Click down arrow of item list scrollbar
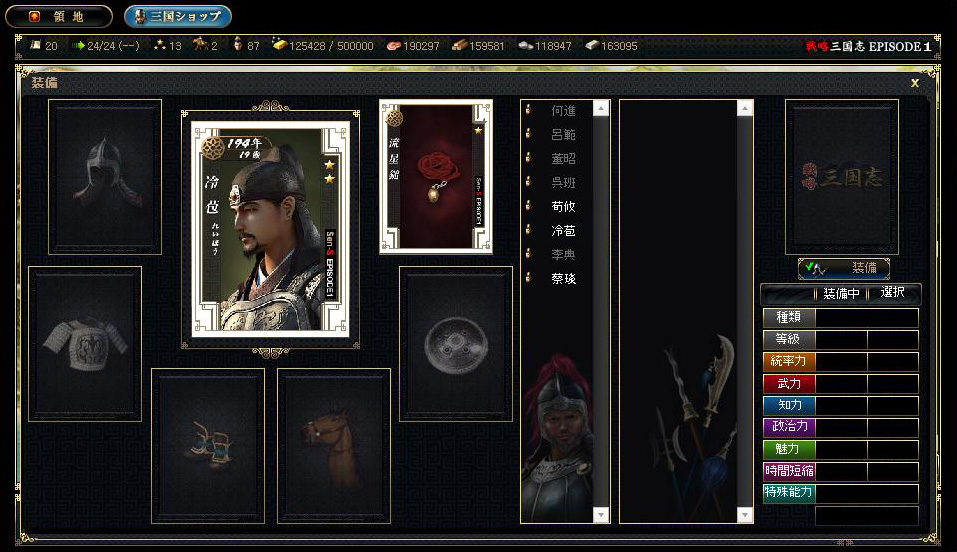Image resolution: width=957 pixels, height=552 pixels. [745, 515]
